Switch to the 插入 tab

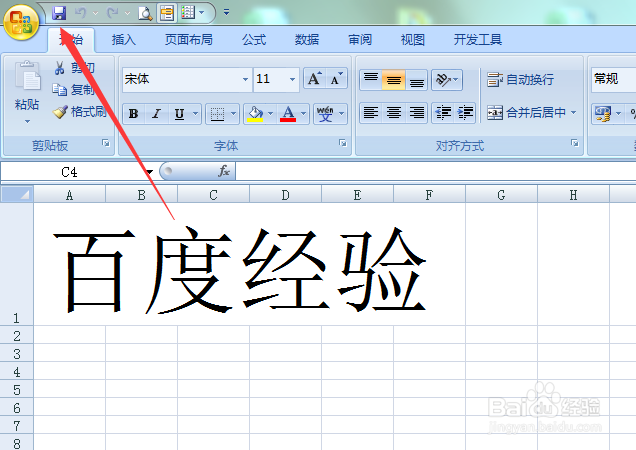123,39
